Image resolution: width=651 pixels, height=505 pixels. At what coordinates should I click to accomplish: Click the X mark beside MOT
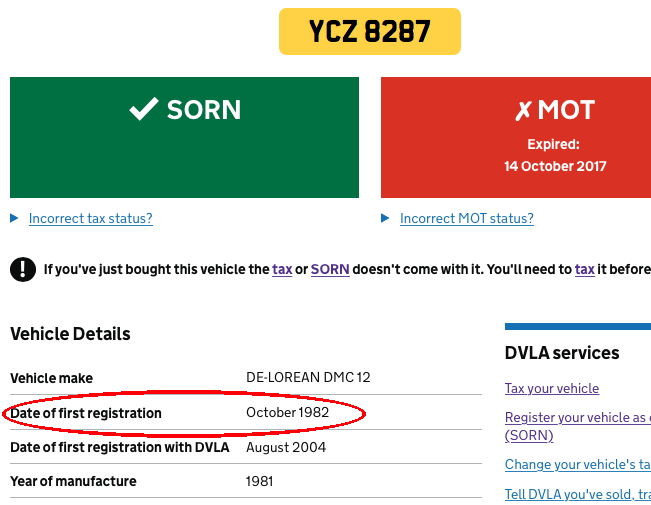pos(522,111)
